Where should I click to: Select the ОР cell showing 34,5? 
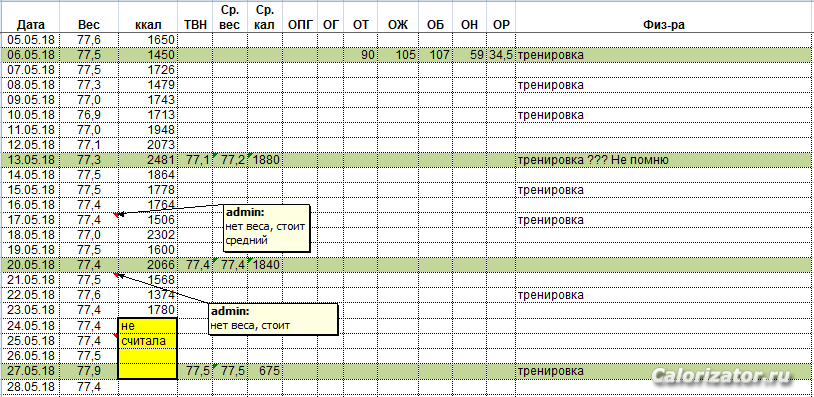coord(500,54)
